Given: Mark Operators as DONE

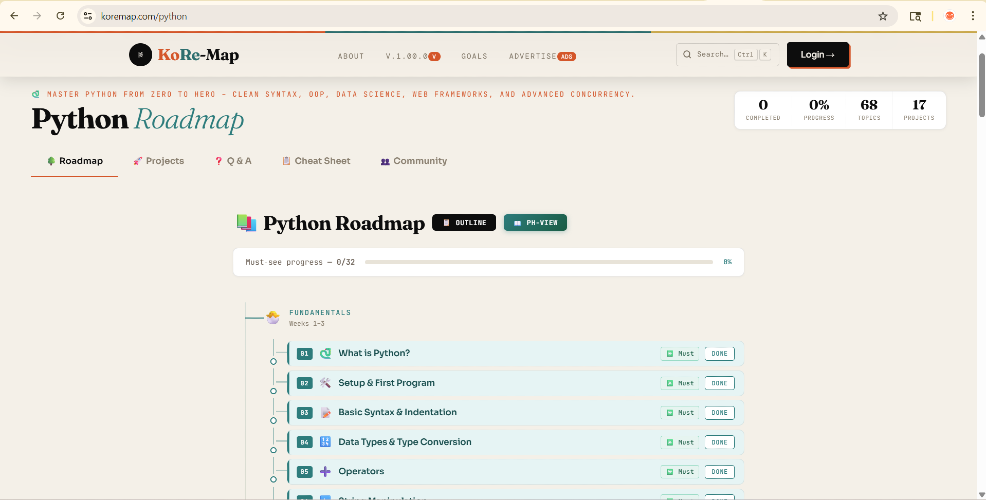Looking at the screenshot, I should tap(719, 471).
